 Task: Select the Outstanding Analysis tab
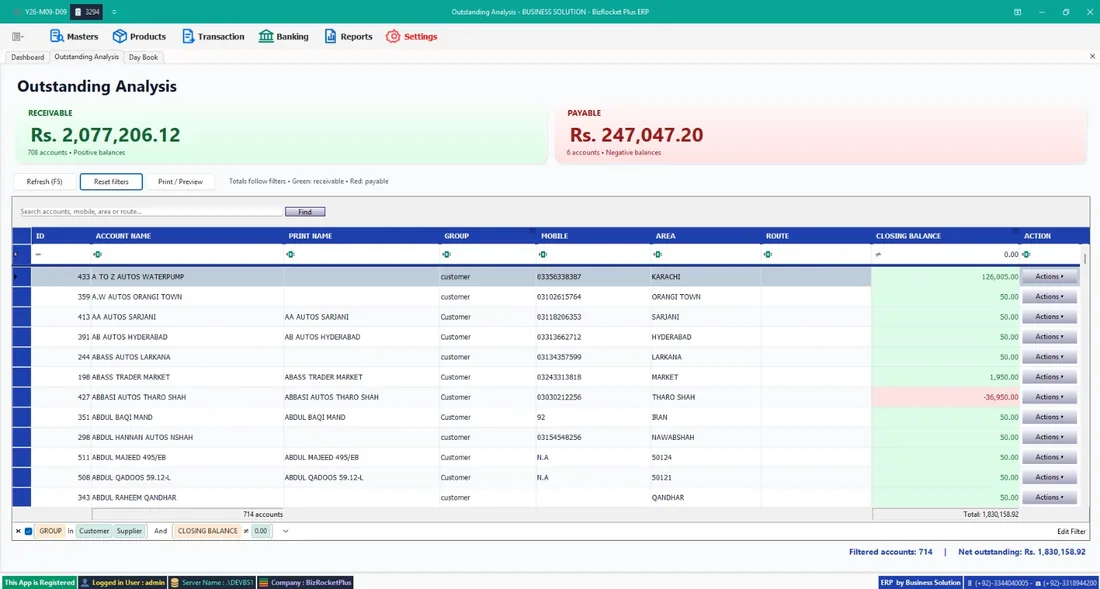tap(86, 57)
